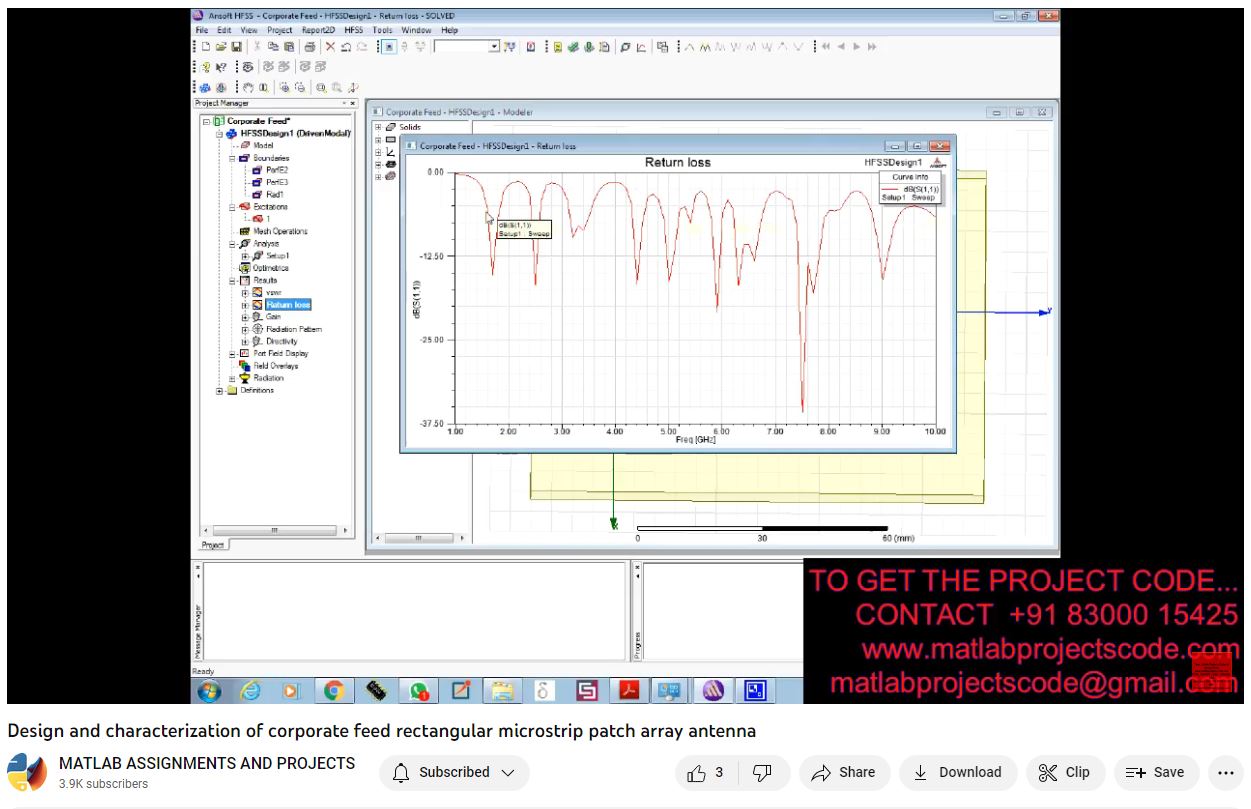Open the Windows Start orb
This screenshot has height=809, width=1251.
[209, 690]
